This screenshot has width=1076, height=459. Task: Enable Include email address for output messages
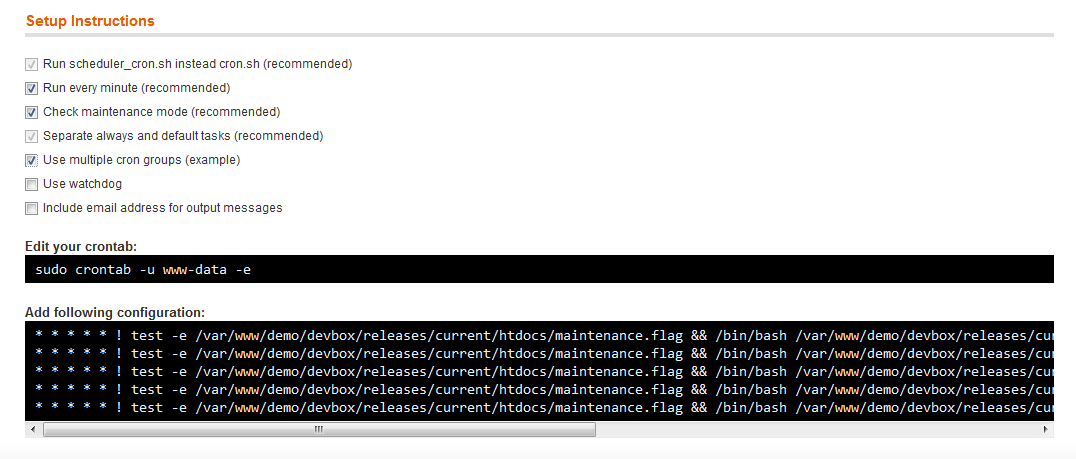[32, 208]
